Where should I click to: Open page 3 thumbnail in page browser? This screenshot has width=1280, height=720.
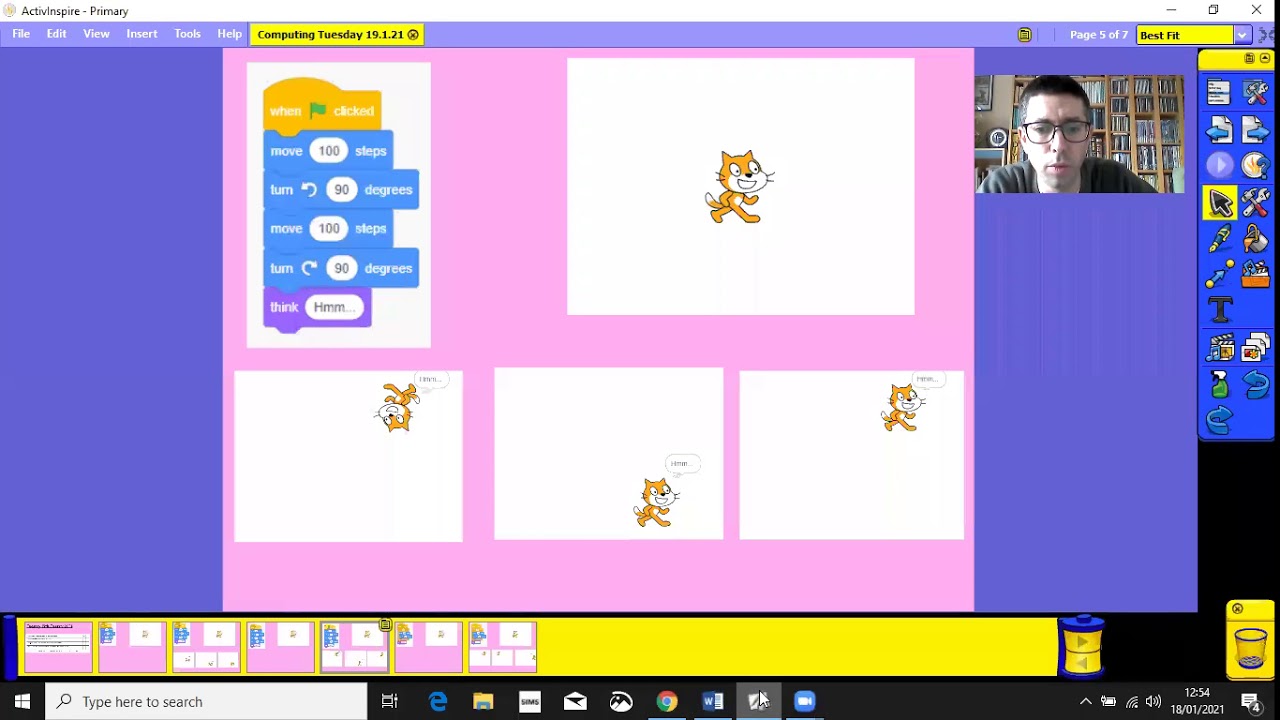pos(206,647)
